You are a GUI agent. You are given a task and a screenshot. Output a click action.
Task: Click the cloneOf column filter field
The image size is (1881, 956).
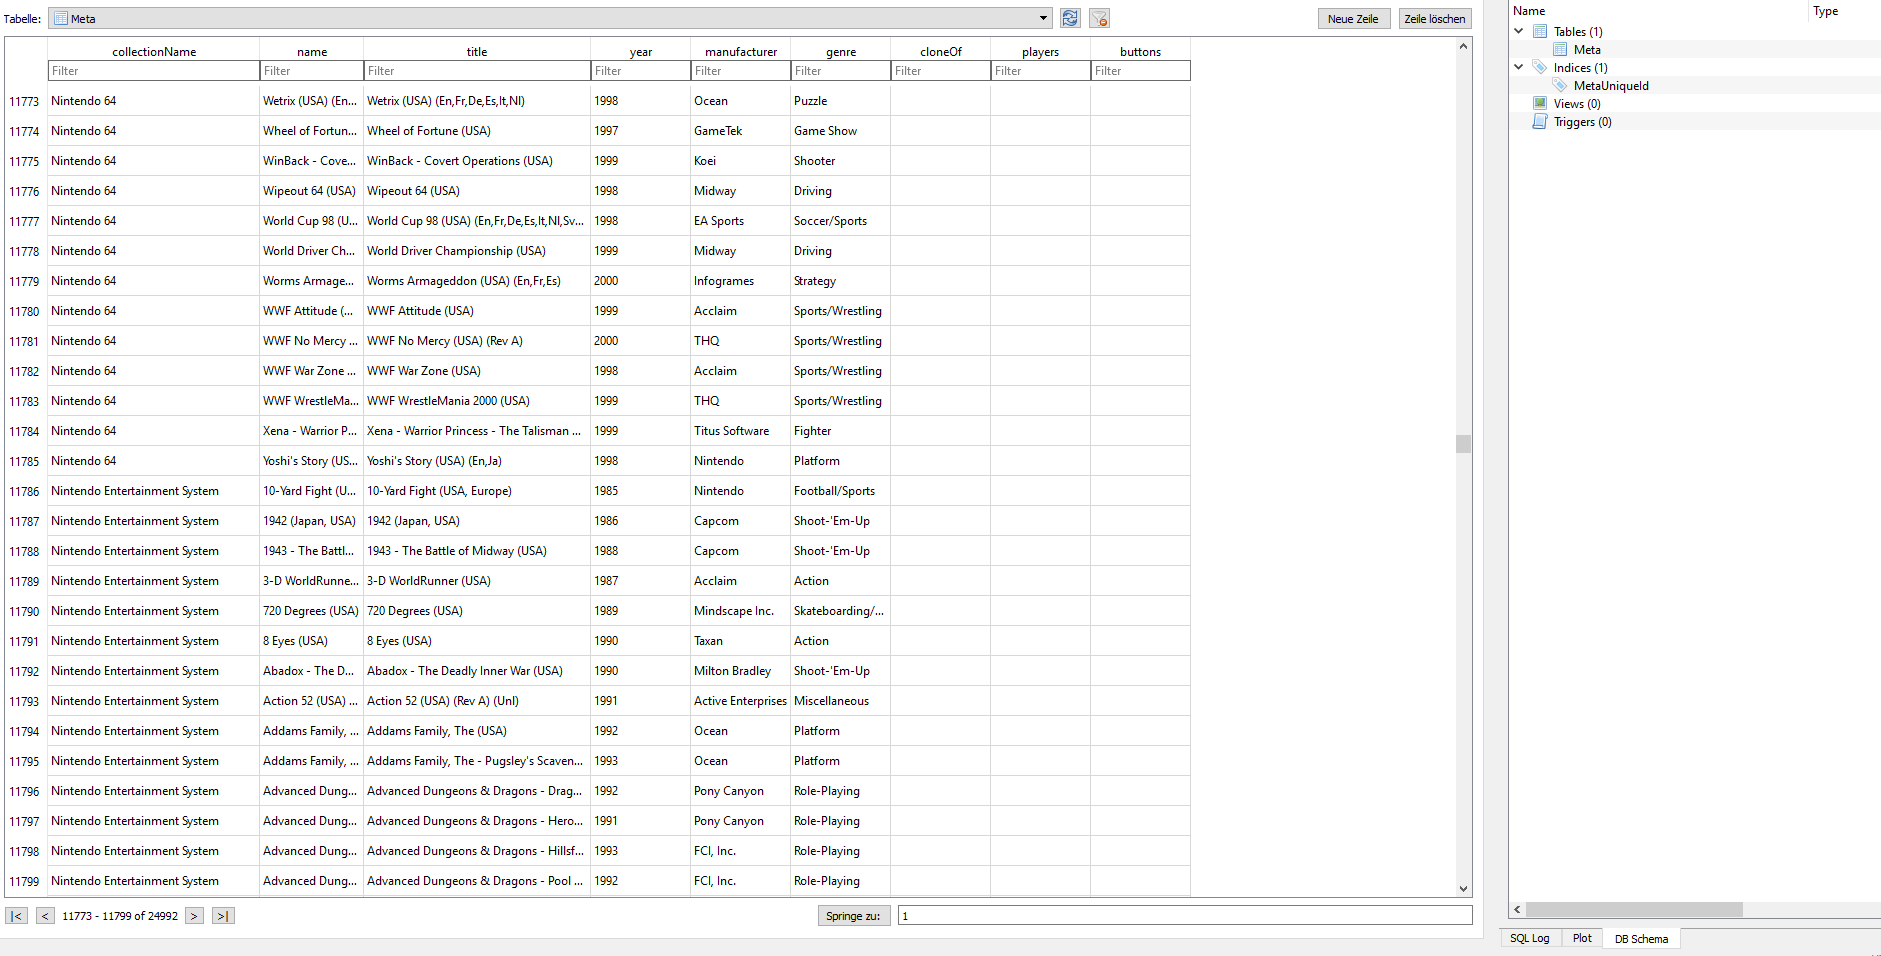[x=941, y=71]
